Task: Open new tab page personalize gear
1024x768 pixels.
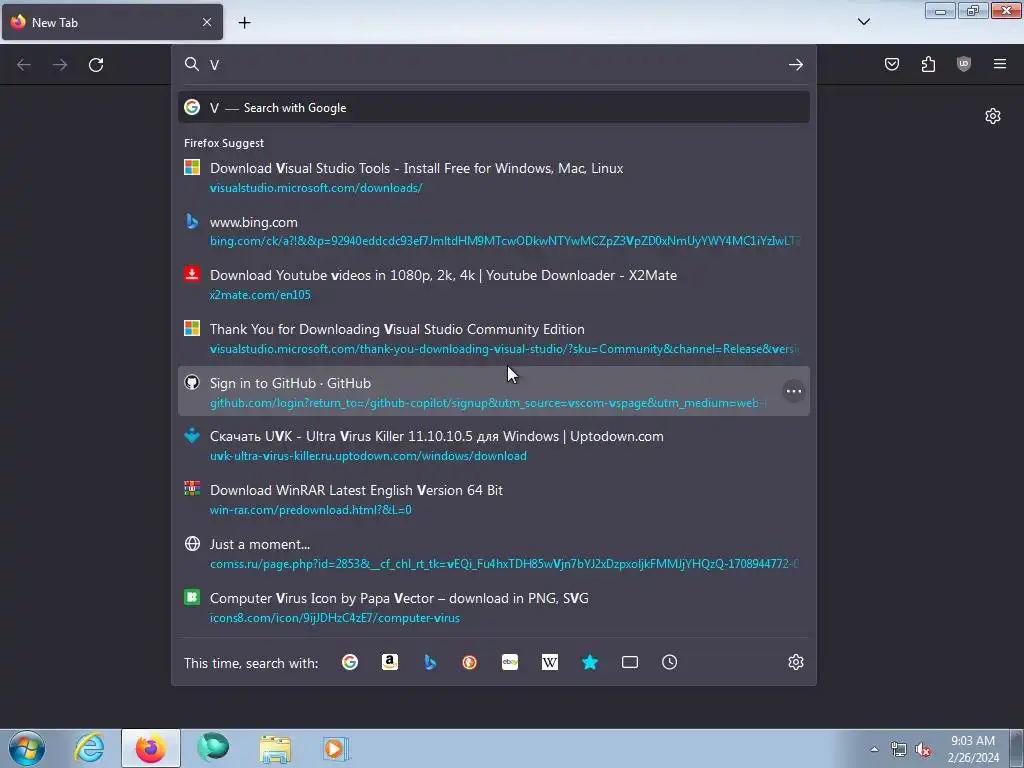Action: tap(993, 116)
